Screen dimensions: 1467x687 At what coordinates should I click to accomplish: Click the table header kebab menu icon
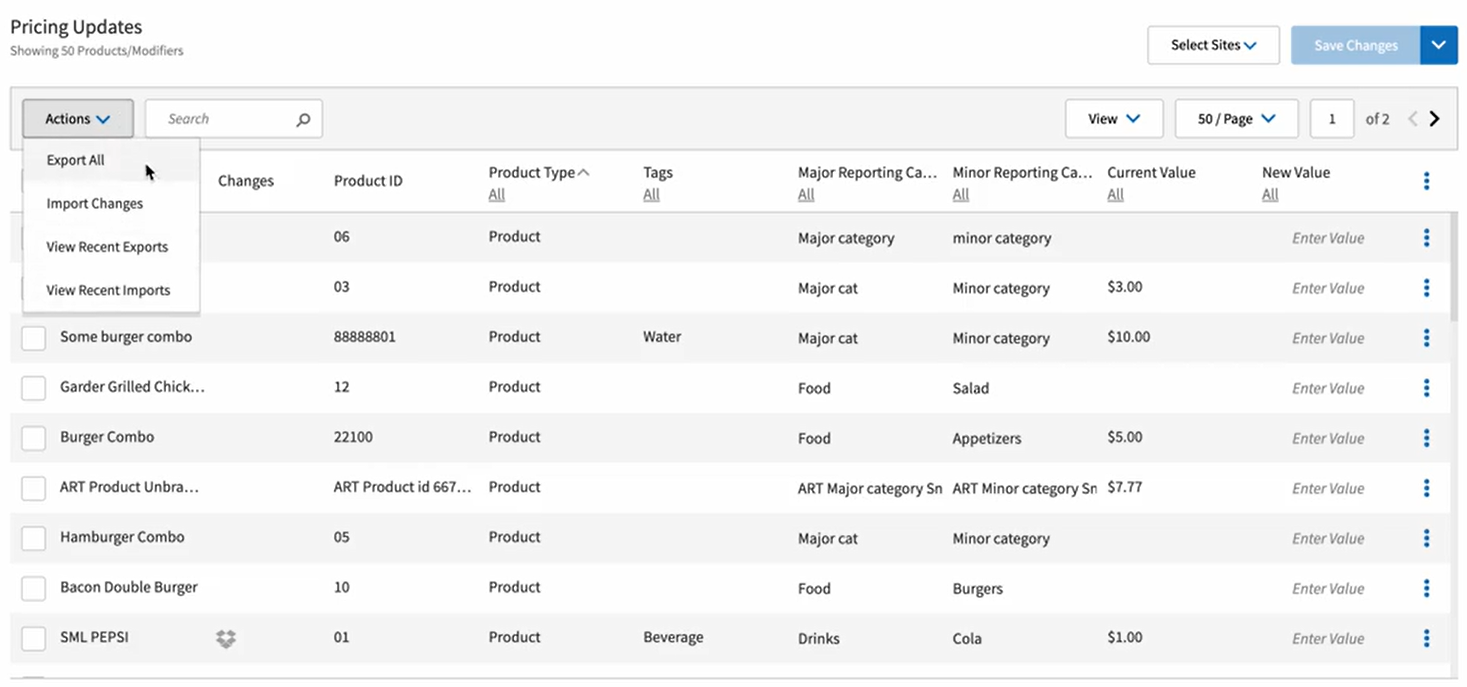(x=1427, y=181)
